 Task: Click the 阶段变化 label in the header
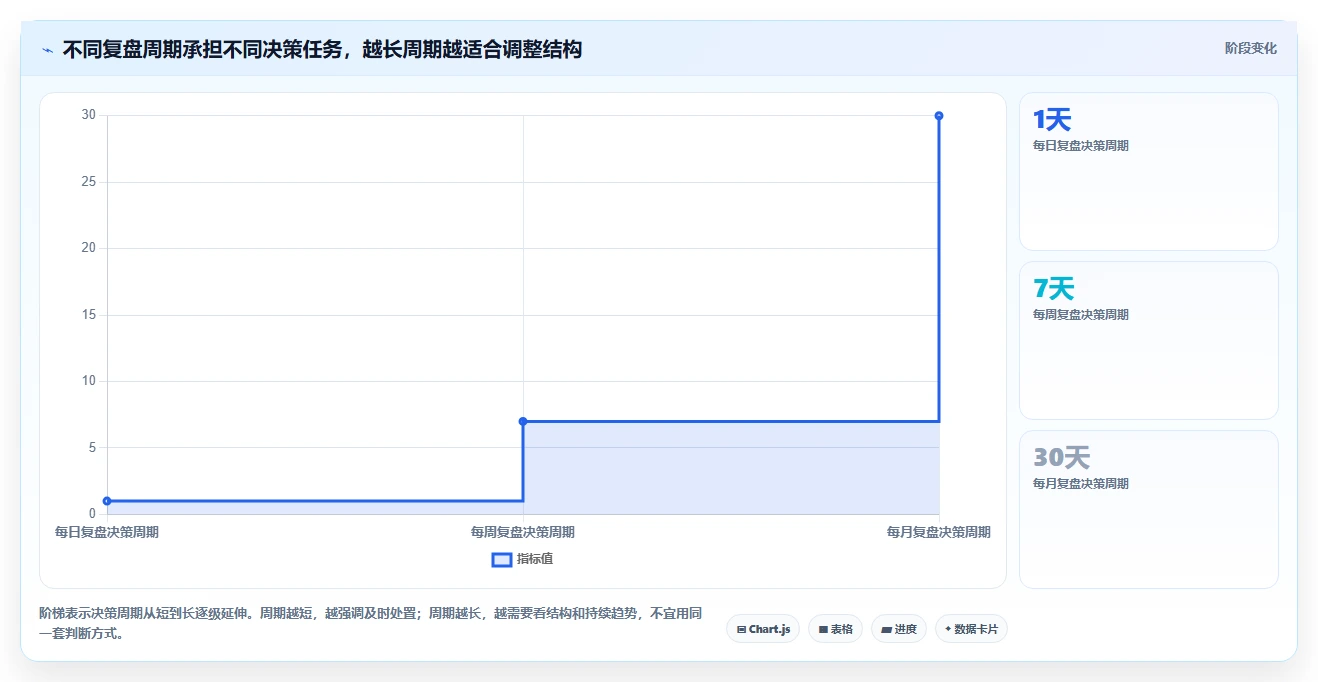1250,48
